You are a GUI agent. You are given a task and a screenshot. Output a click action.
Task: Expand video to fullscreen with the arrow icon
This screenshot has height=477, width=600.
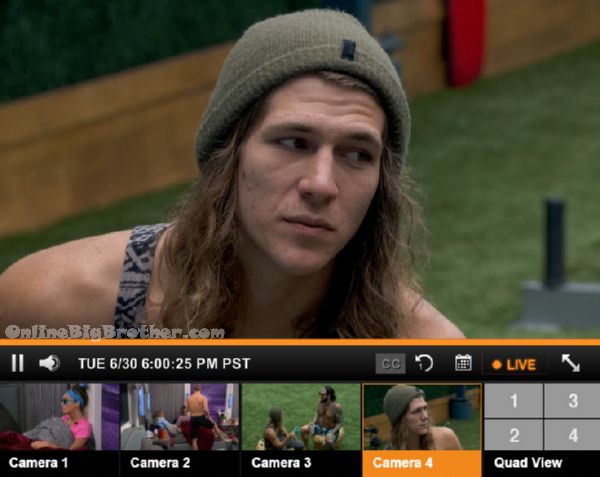[571, 363]
